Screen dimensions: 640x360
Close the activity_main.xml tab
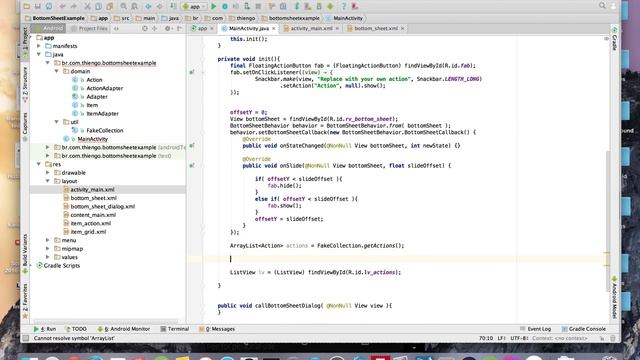(x=337, y=29)
